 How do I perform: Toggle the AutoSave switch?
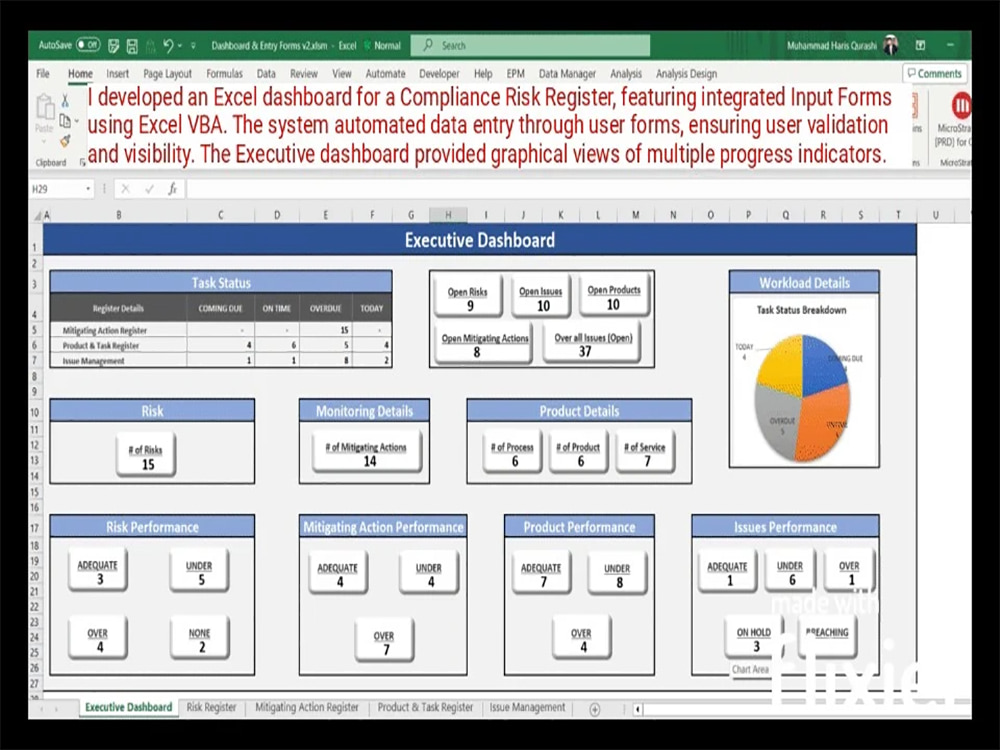[88, 45]
